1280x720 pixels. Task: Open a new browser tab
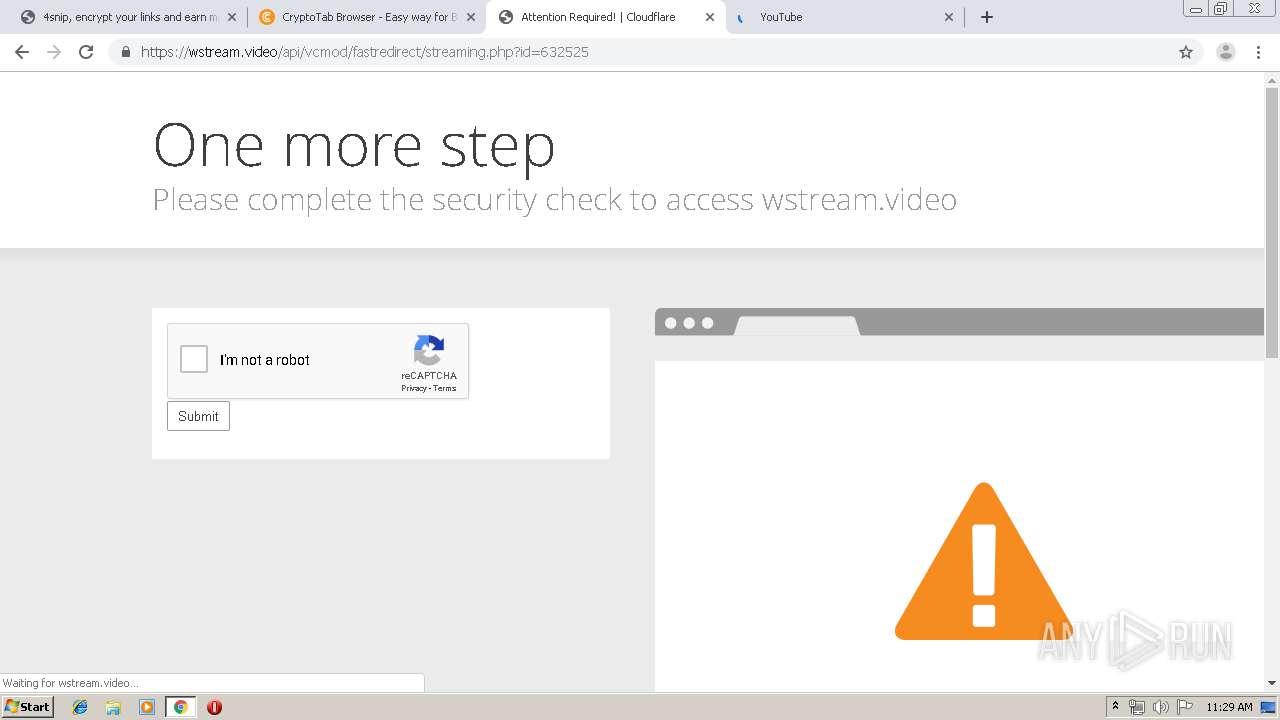click(987, 17)
